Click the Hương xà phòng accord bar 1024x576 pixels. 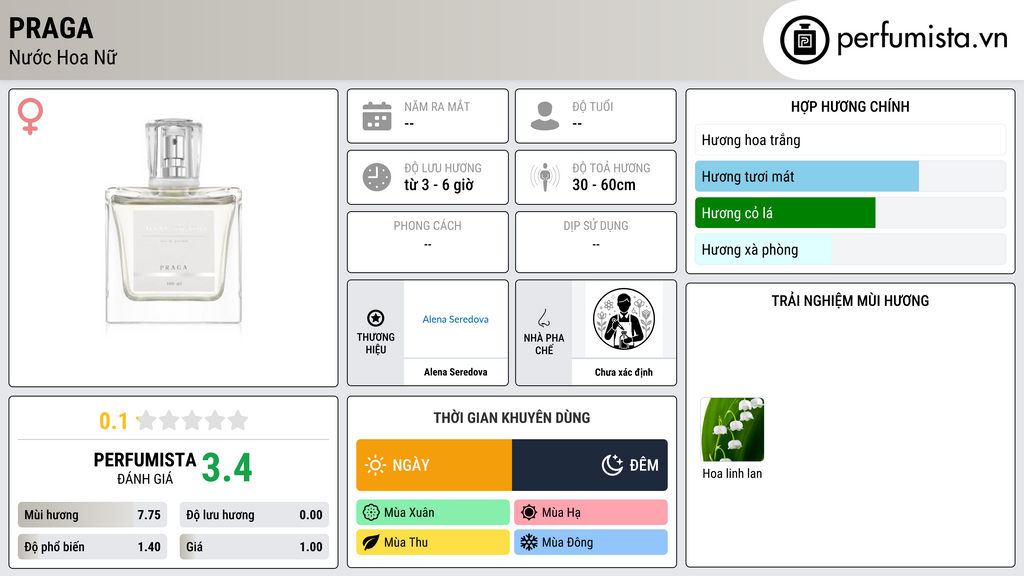[850, 249]
